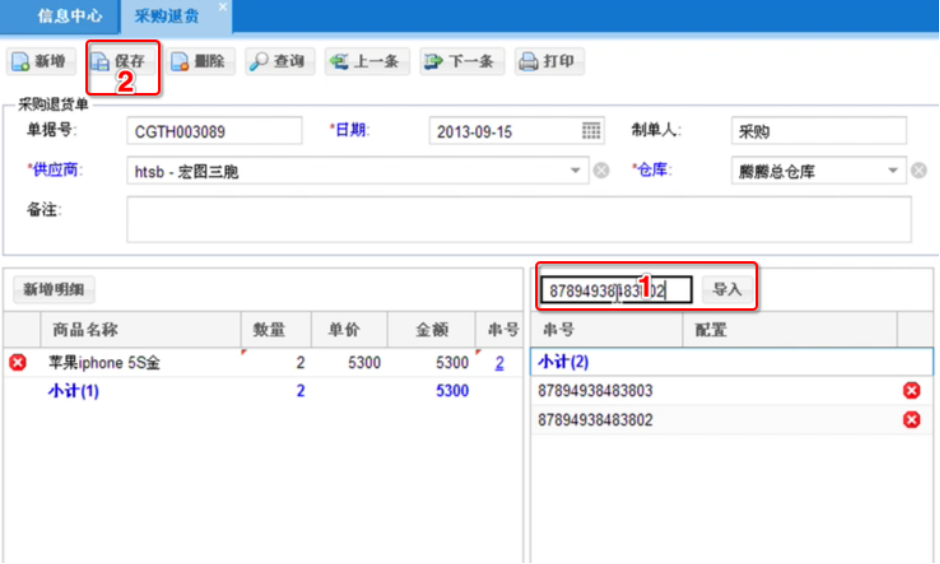Expand the 仓库 warehouse dropdown
Viewport: 940px width, 564px height.
click(x=894, y=171)
